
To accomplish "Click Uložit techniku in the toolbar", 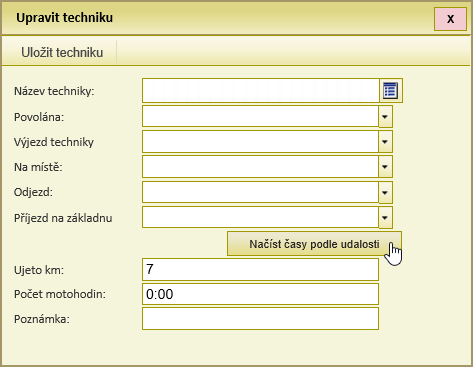I will pos(62,53).
